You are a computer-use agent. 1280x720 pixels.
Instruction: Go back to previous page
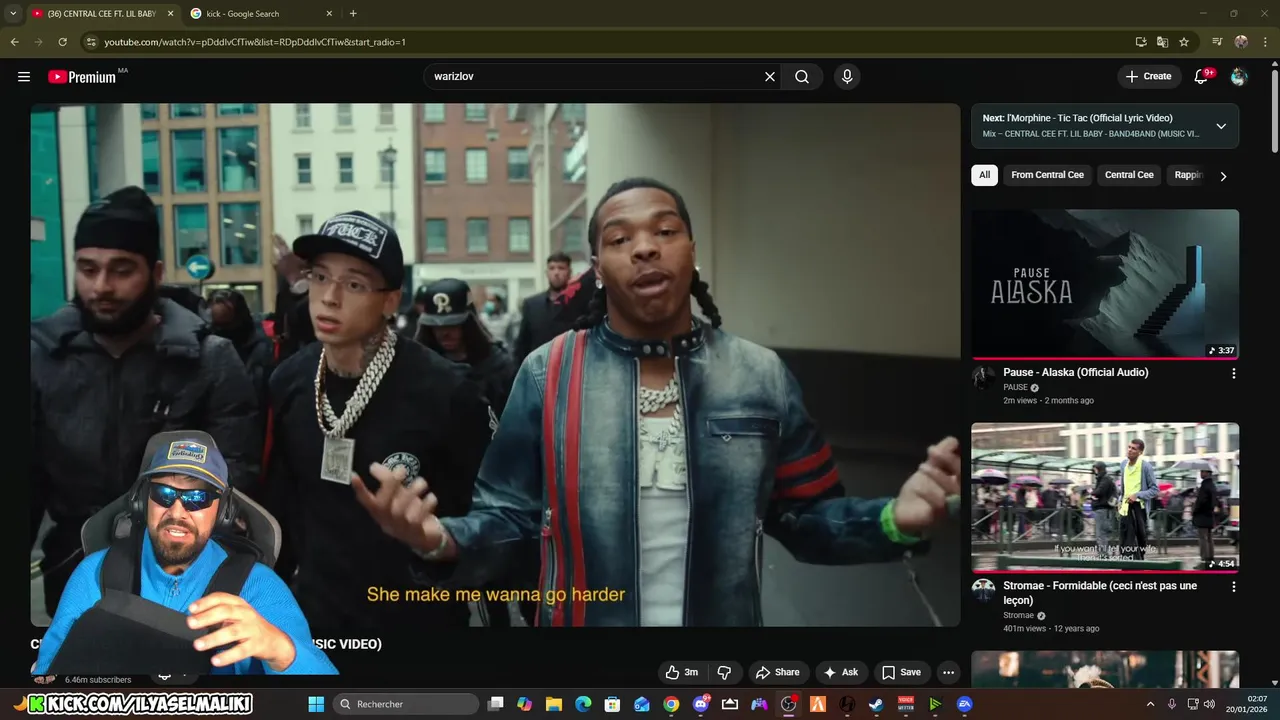pyautogui.click(x=15, y=42)
